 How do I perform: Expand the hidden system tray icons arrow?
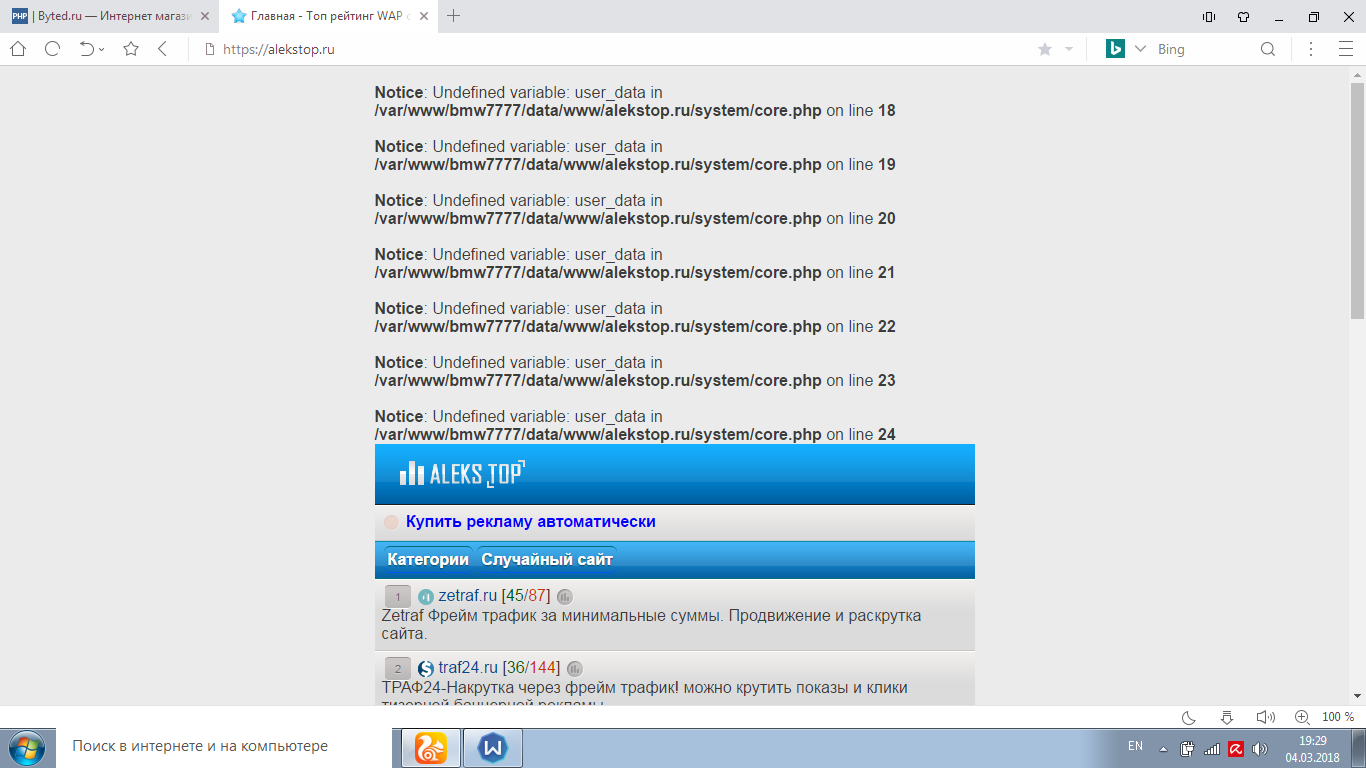point(1163,748)
